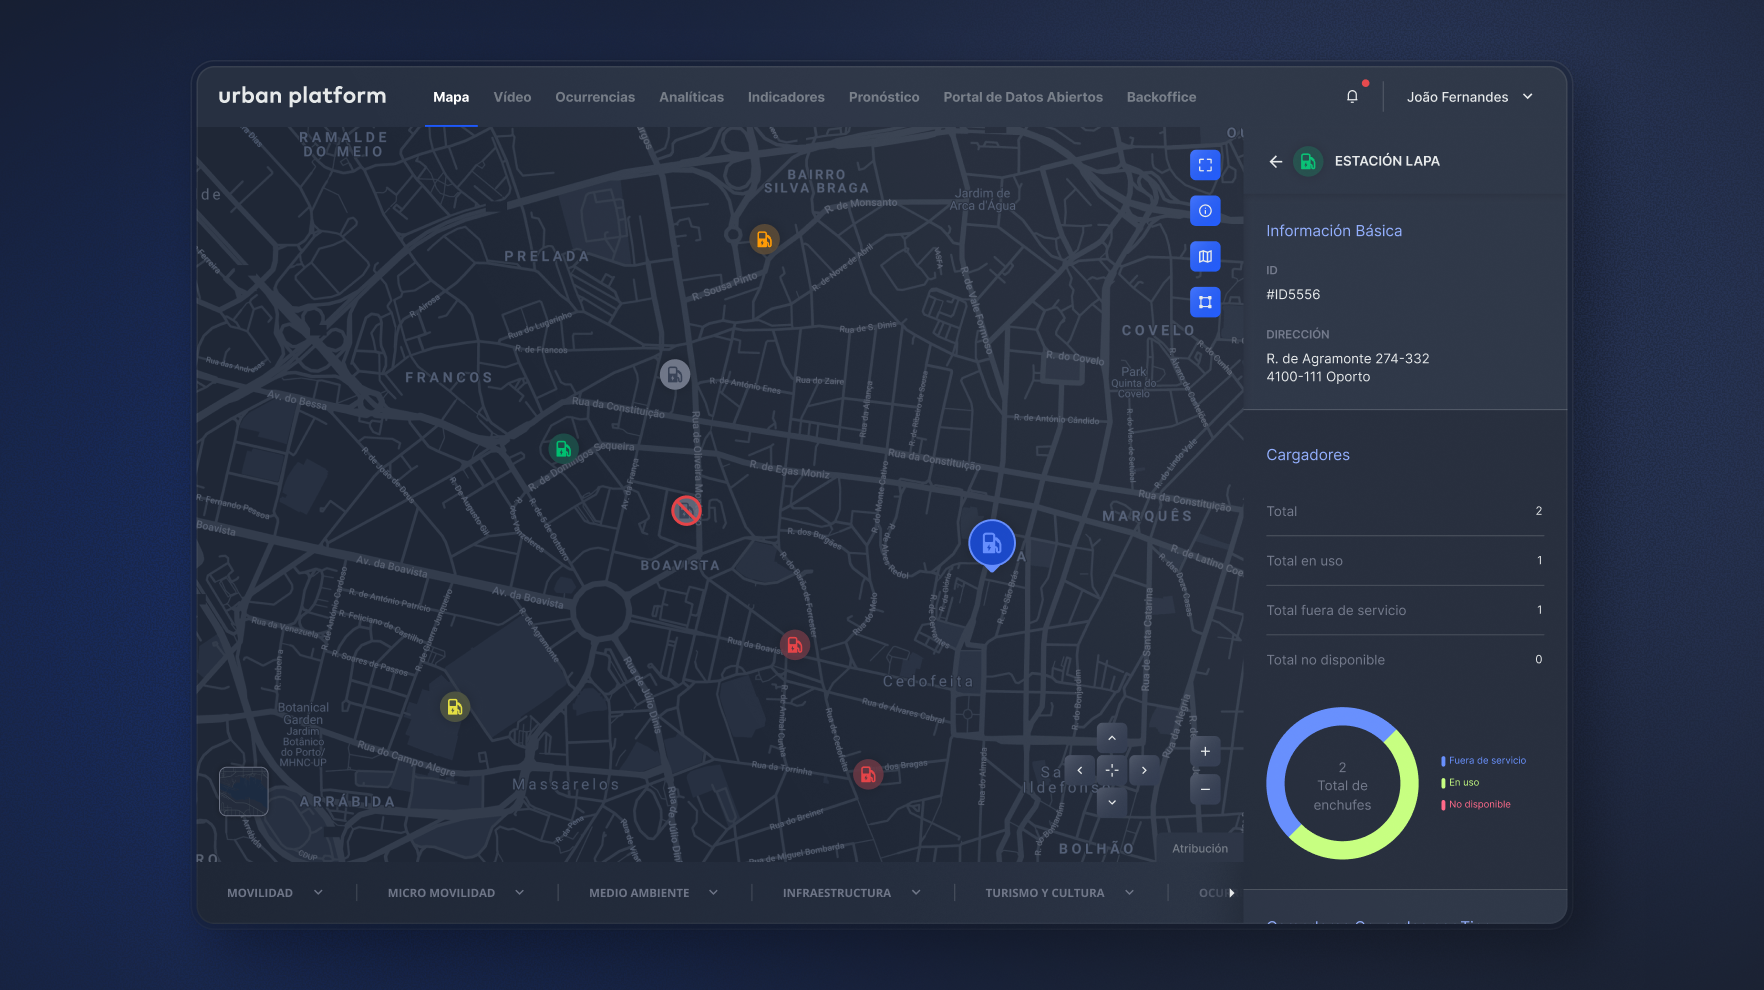Zoom in the map with plus button
1764x990 pixels.
click(1205, 752)
